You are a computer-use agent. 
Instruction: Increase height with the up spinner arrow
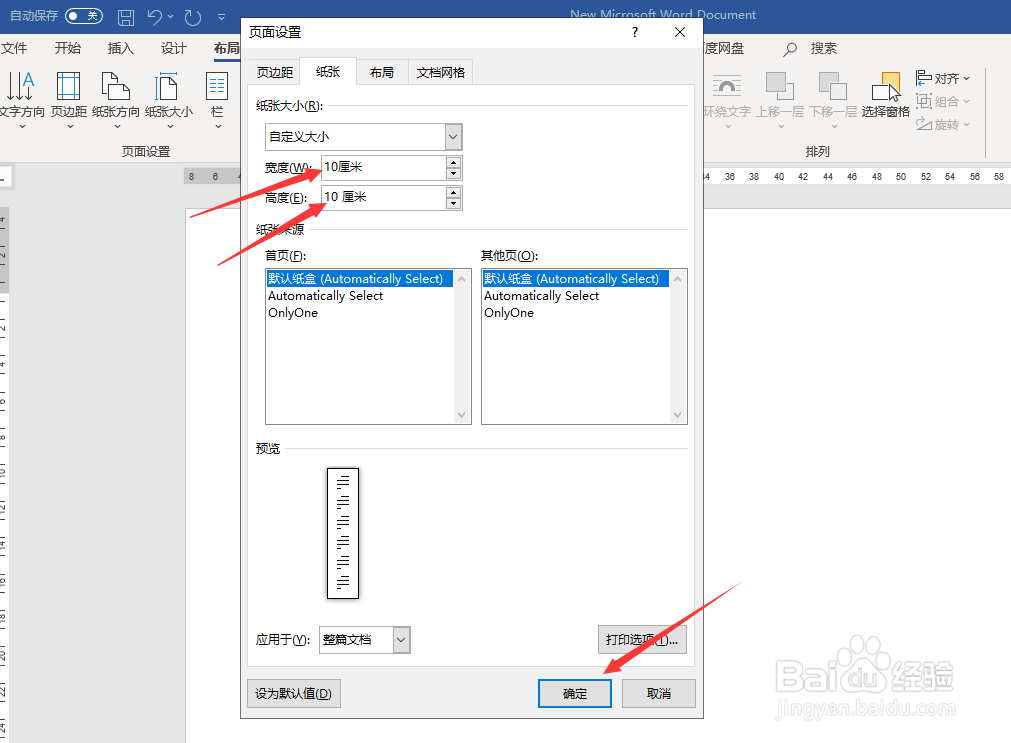click(454, 192)
